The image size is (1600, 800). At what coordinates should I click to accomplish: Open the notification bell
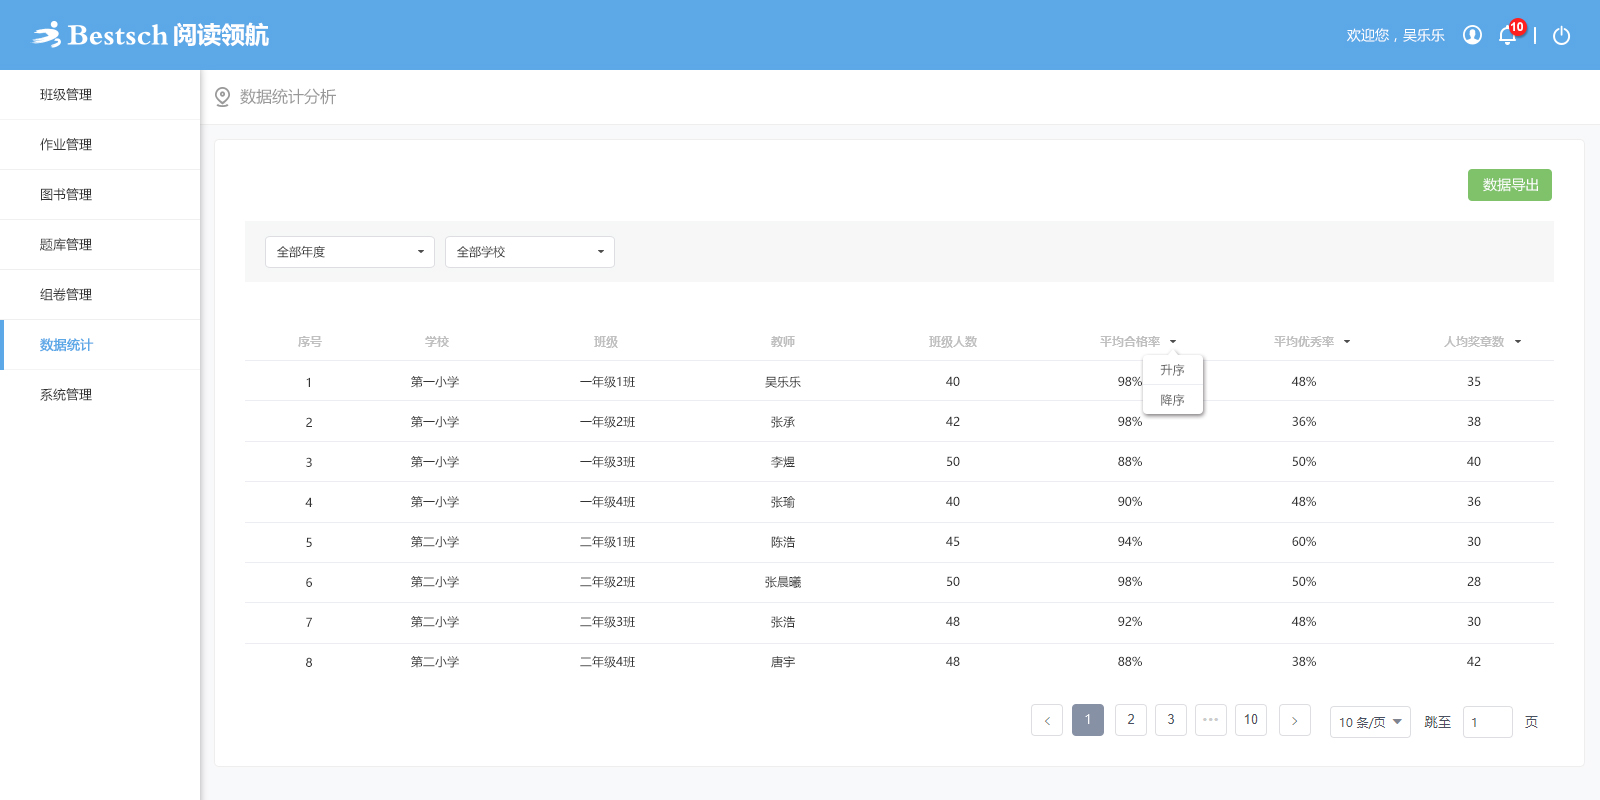(1508, 36)
